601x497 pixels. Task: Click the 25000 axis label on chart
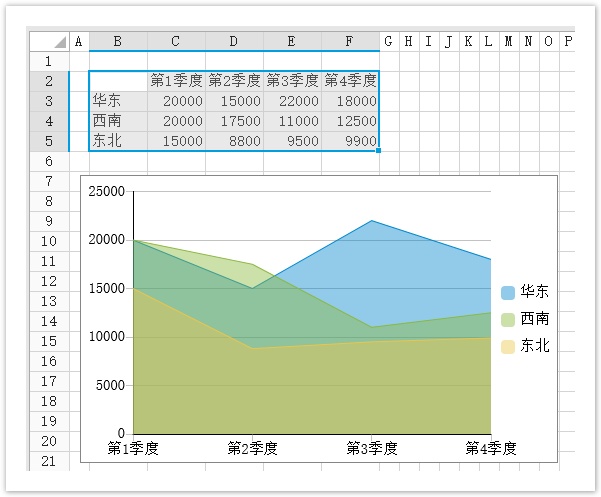pos(107,192)
